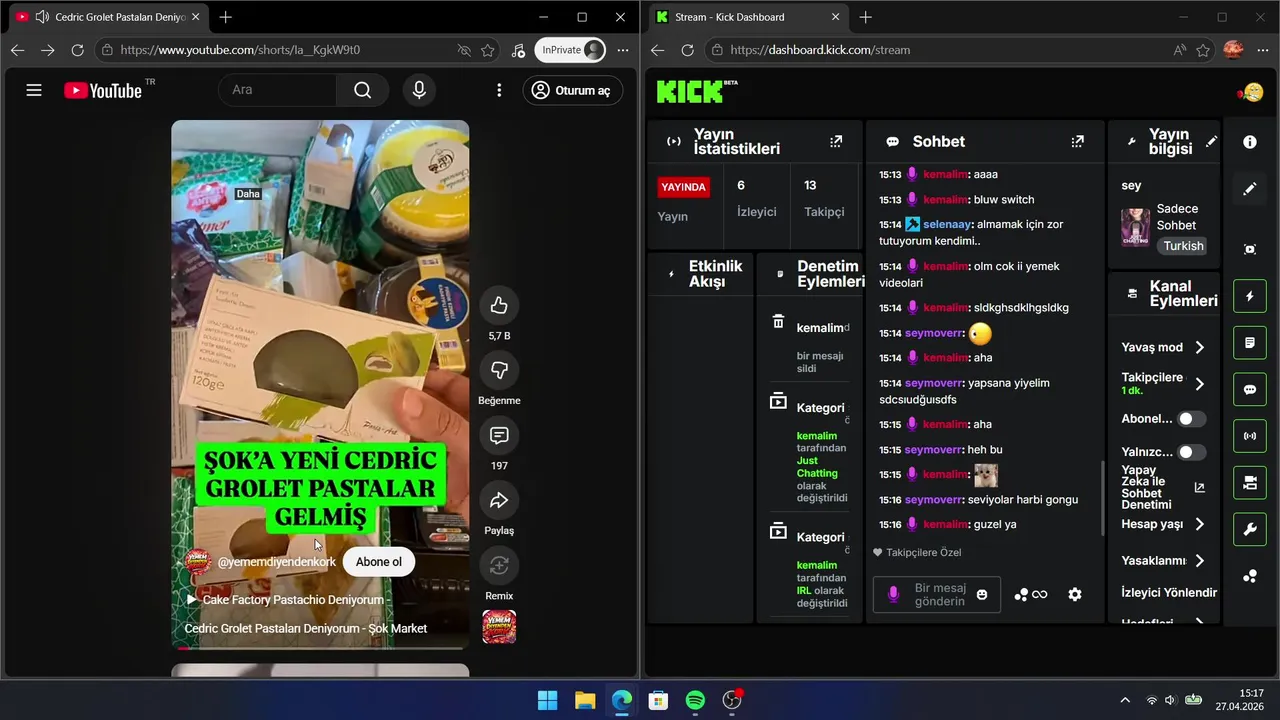The width and height of the screenshot is (1280, 720).
Task: Click the screen capture sidebar icon
Action: point(1250,249)
